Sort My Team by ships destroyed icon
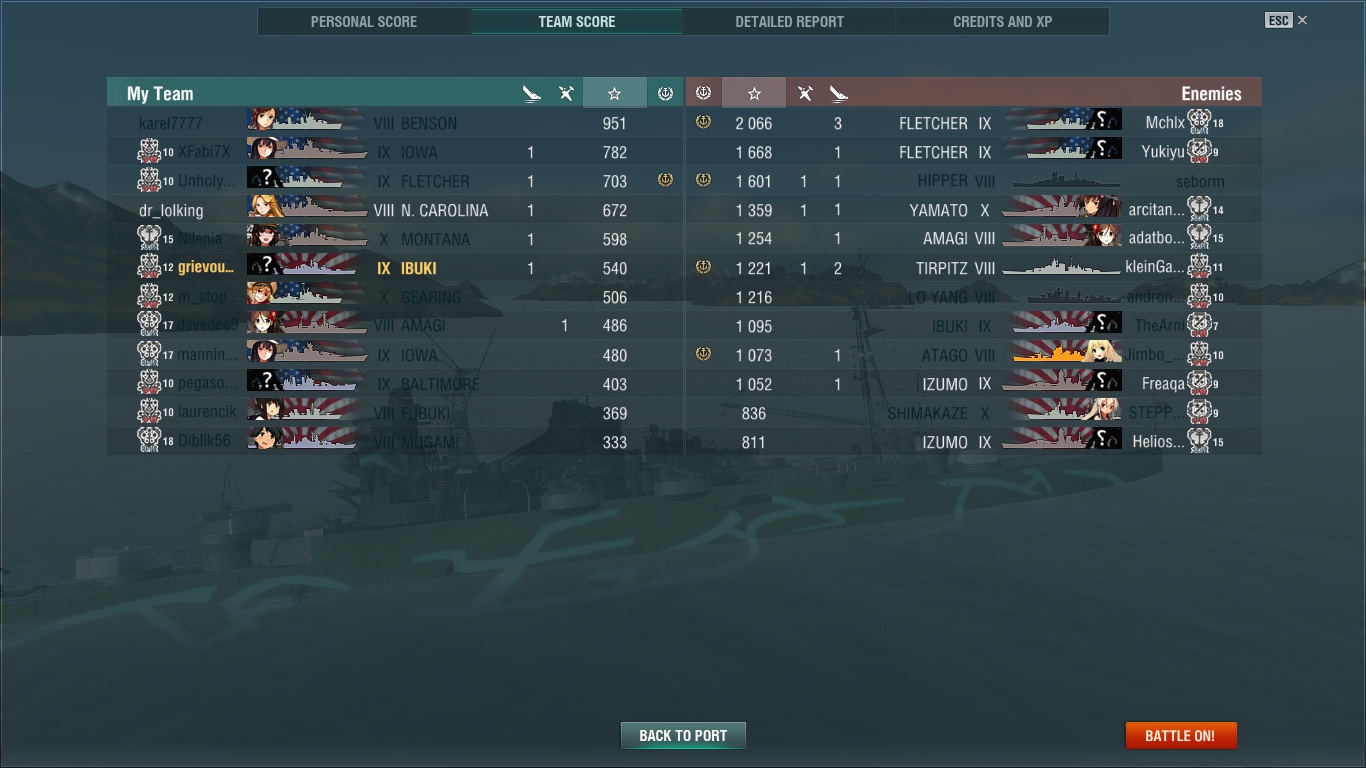The width and height of the screenshot is (1366, 768). [x=531, y=93]
